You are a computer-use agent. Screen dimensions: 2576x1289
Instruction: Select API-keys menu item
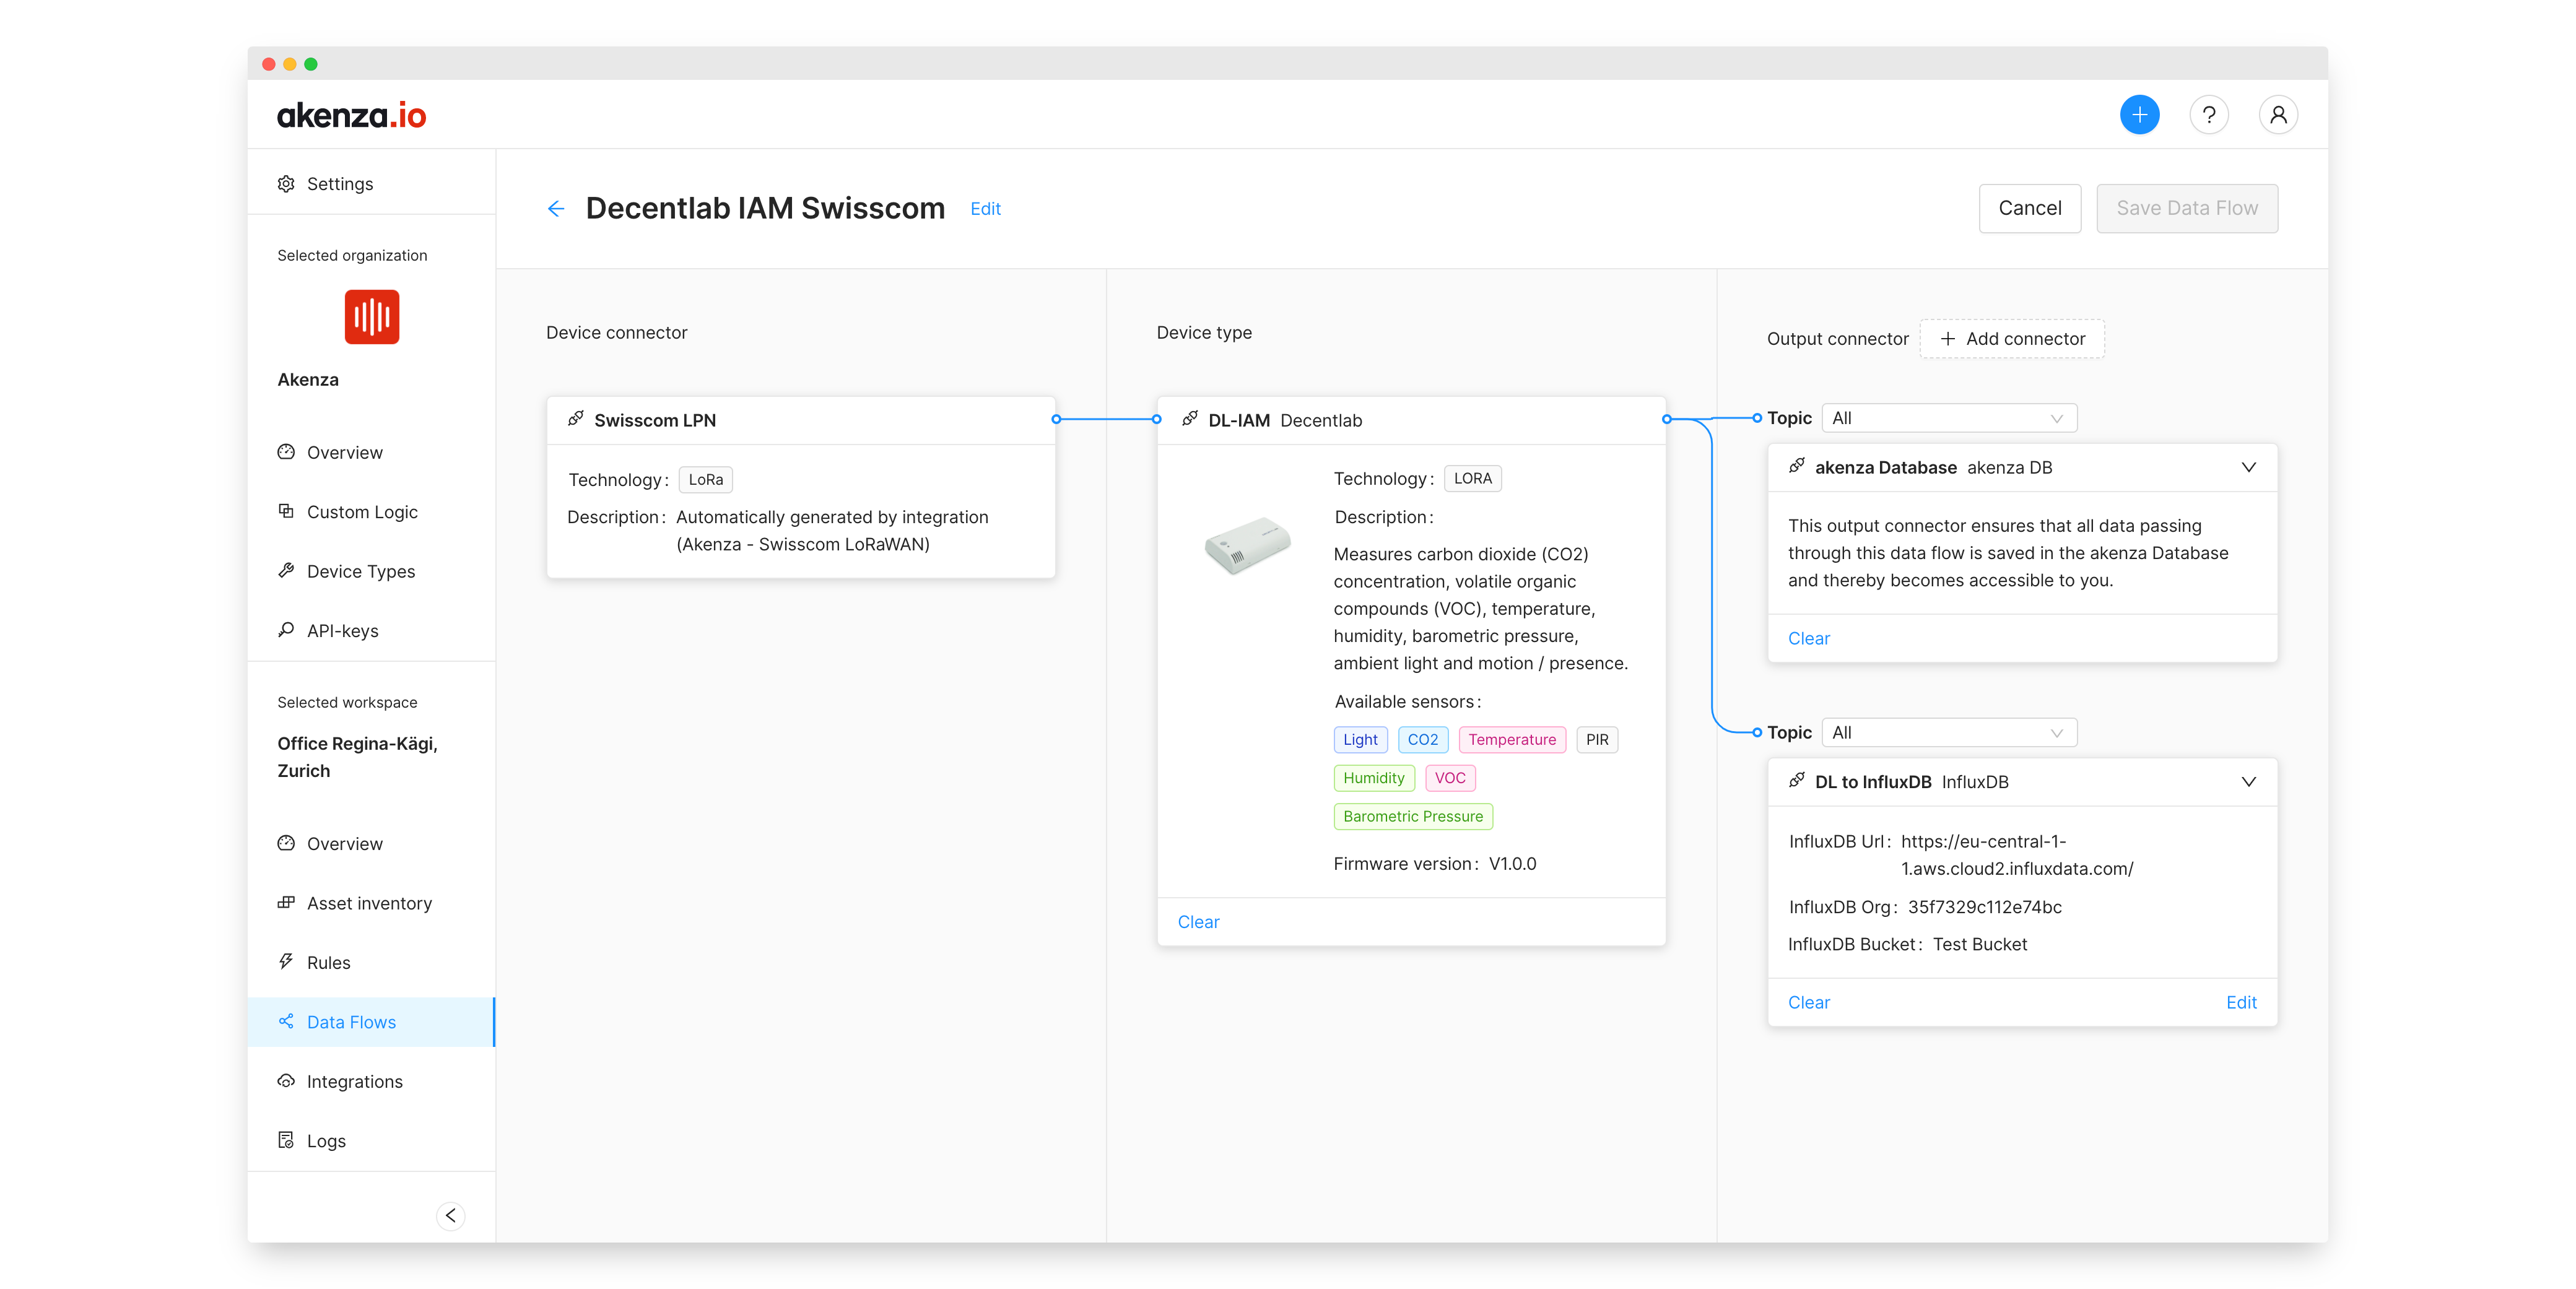pos(371,631)
